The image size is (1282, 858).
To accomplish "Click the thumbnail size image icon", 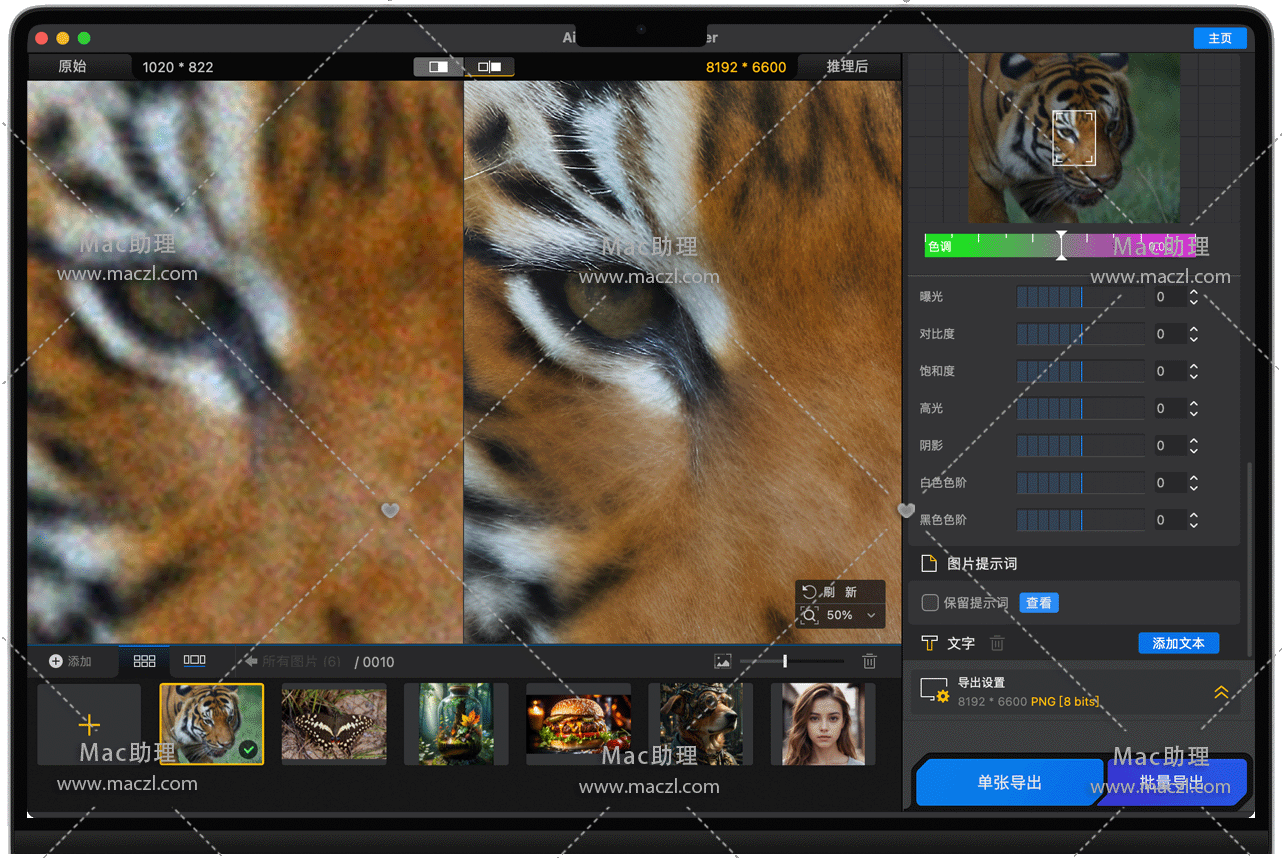I will 723,661.
